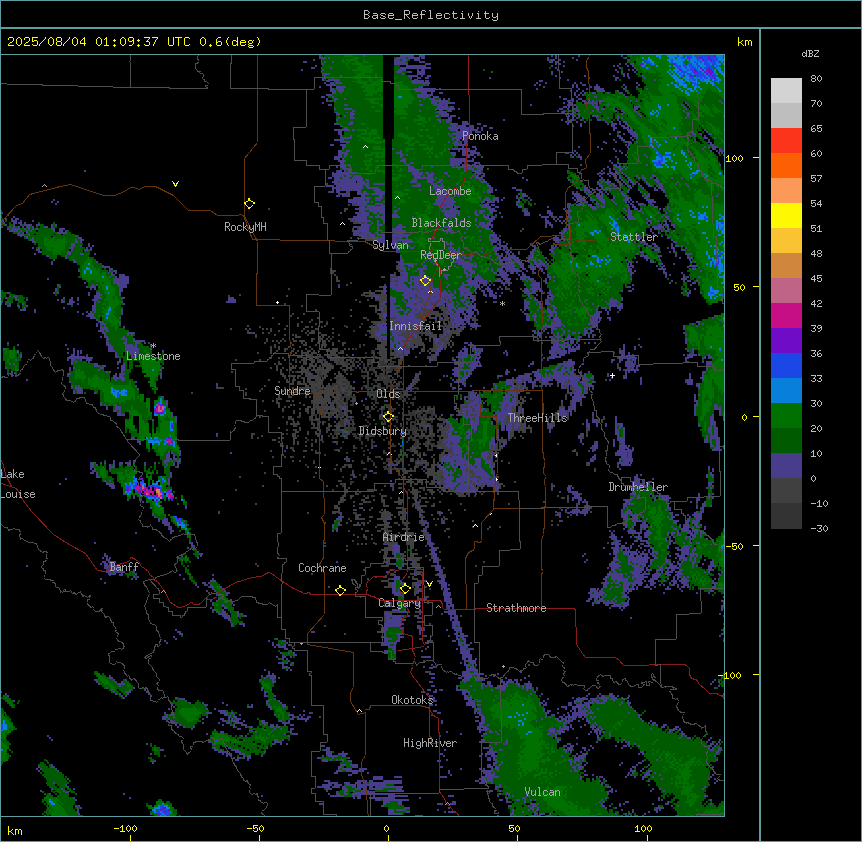This screenshot has width=862, height=842.
Task: Click the blue swatch between 36 and 33 dBZ
Action: click(786, 365)
